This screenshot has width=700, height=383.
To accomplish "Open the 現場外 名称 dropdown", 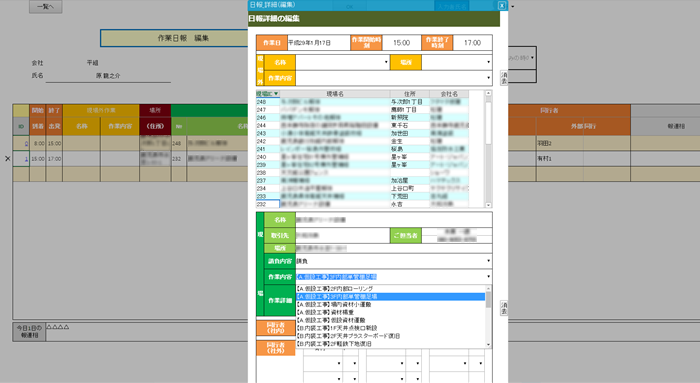I will click(386, 62).
